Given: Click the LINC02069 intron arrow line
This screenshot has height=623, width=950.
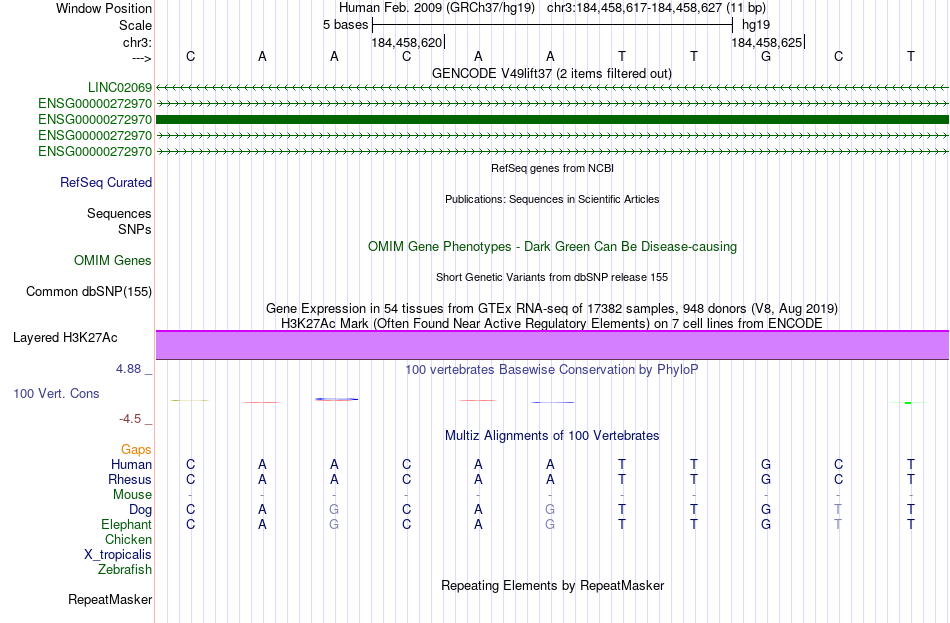Looking at the screenshot, I should (552, 88).
